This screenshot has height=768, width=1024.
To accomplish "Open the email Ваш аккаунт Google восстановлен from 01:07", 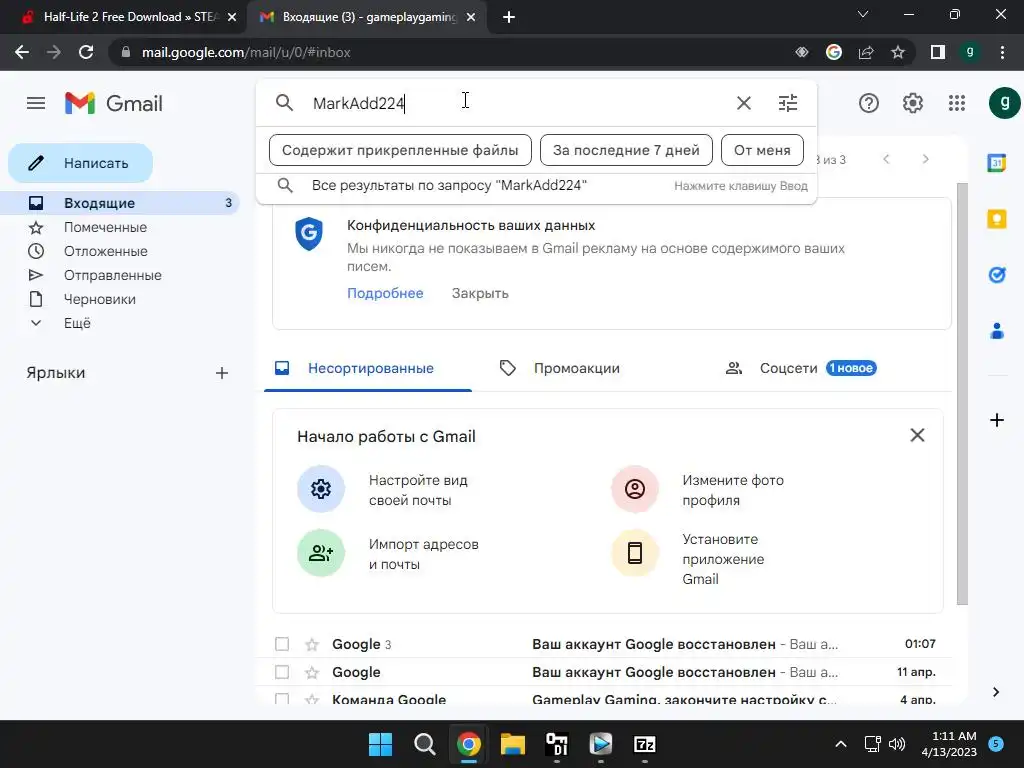I will click(654, 645).
